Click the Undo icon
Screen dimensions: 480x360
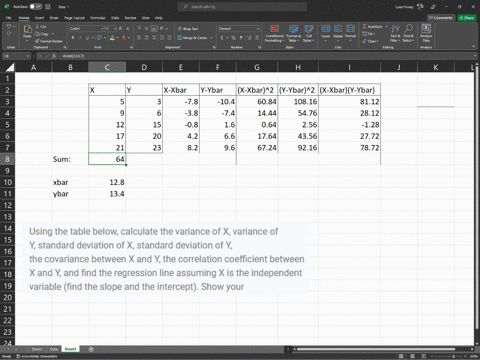coord(9,27)
